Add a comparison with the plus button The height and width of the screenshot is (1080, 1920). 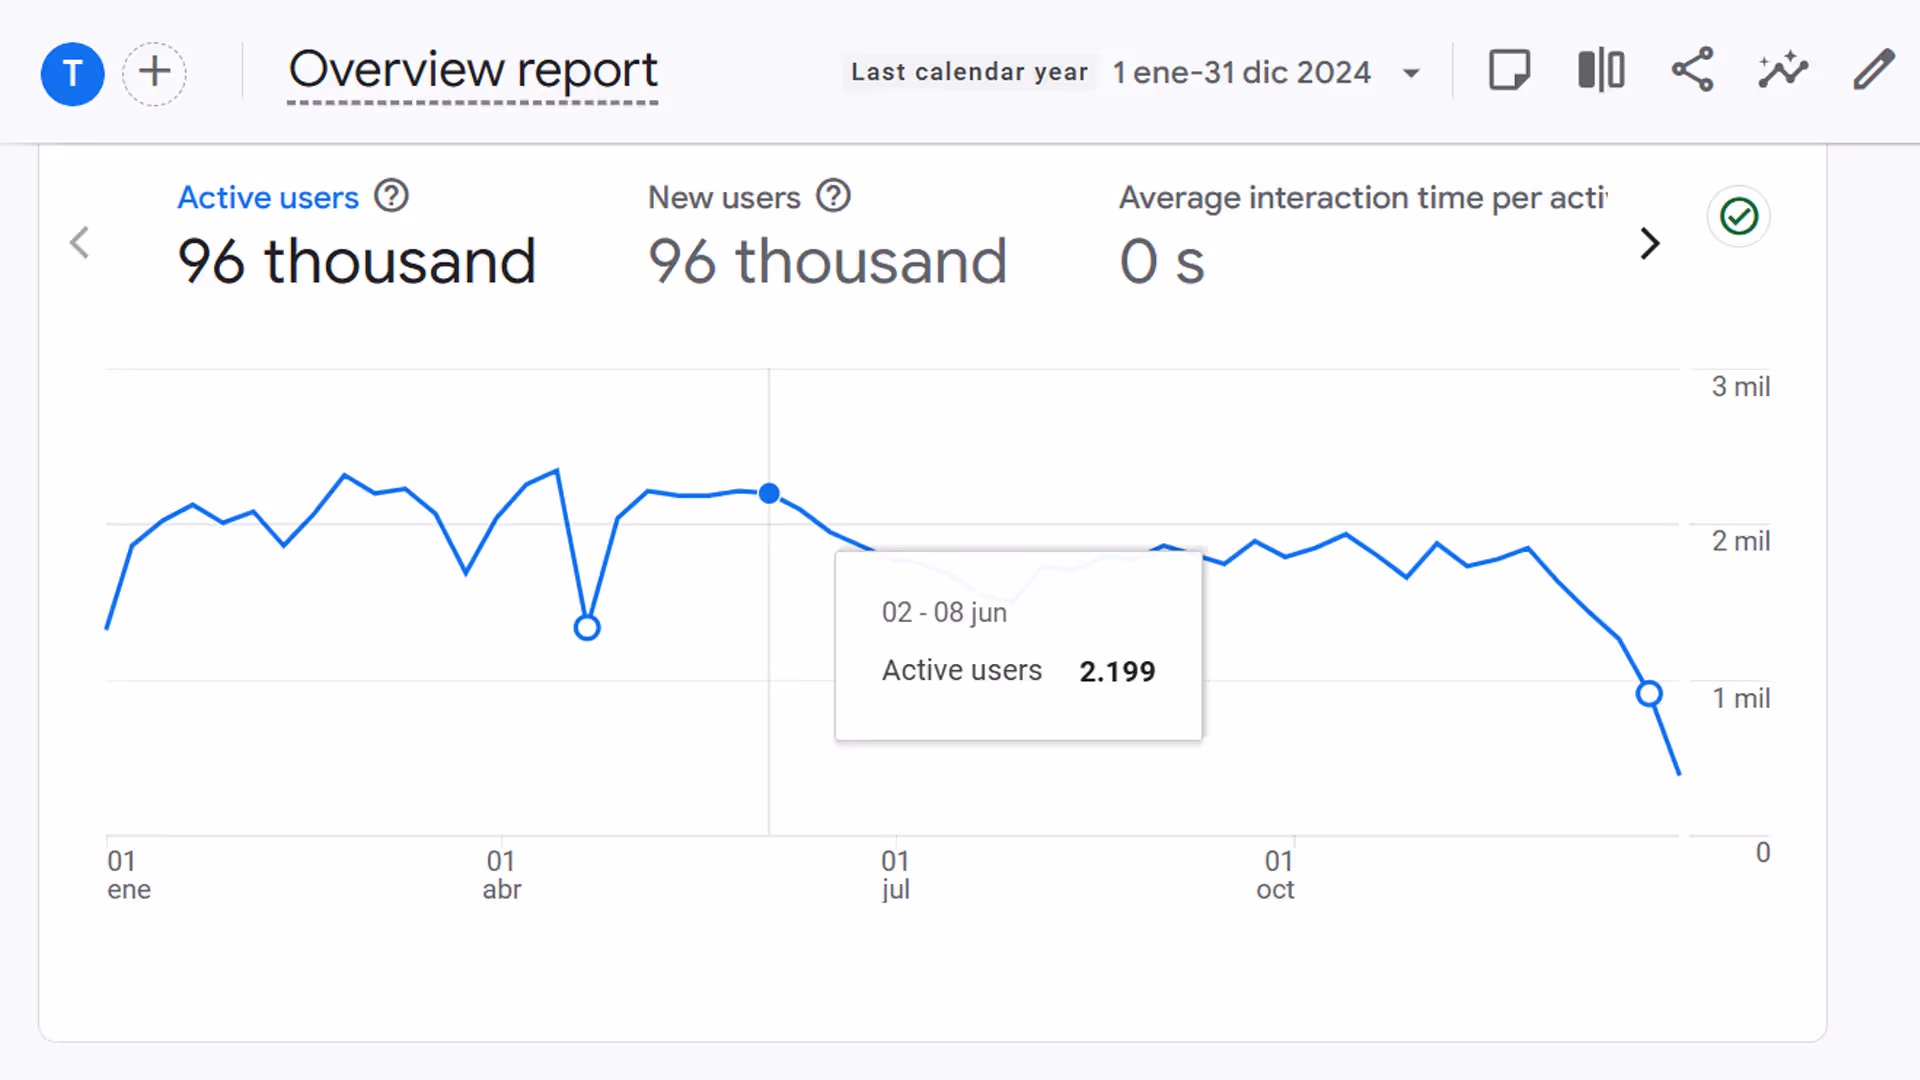coord(154,73)
